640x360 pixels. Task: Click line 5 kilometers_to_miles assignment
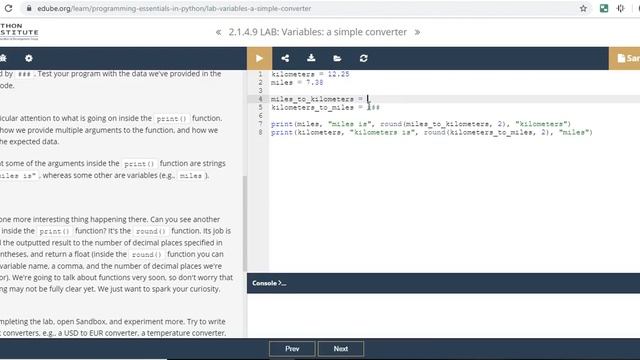(x=325, y=107)
